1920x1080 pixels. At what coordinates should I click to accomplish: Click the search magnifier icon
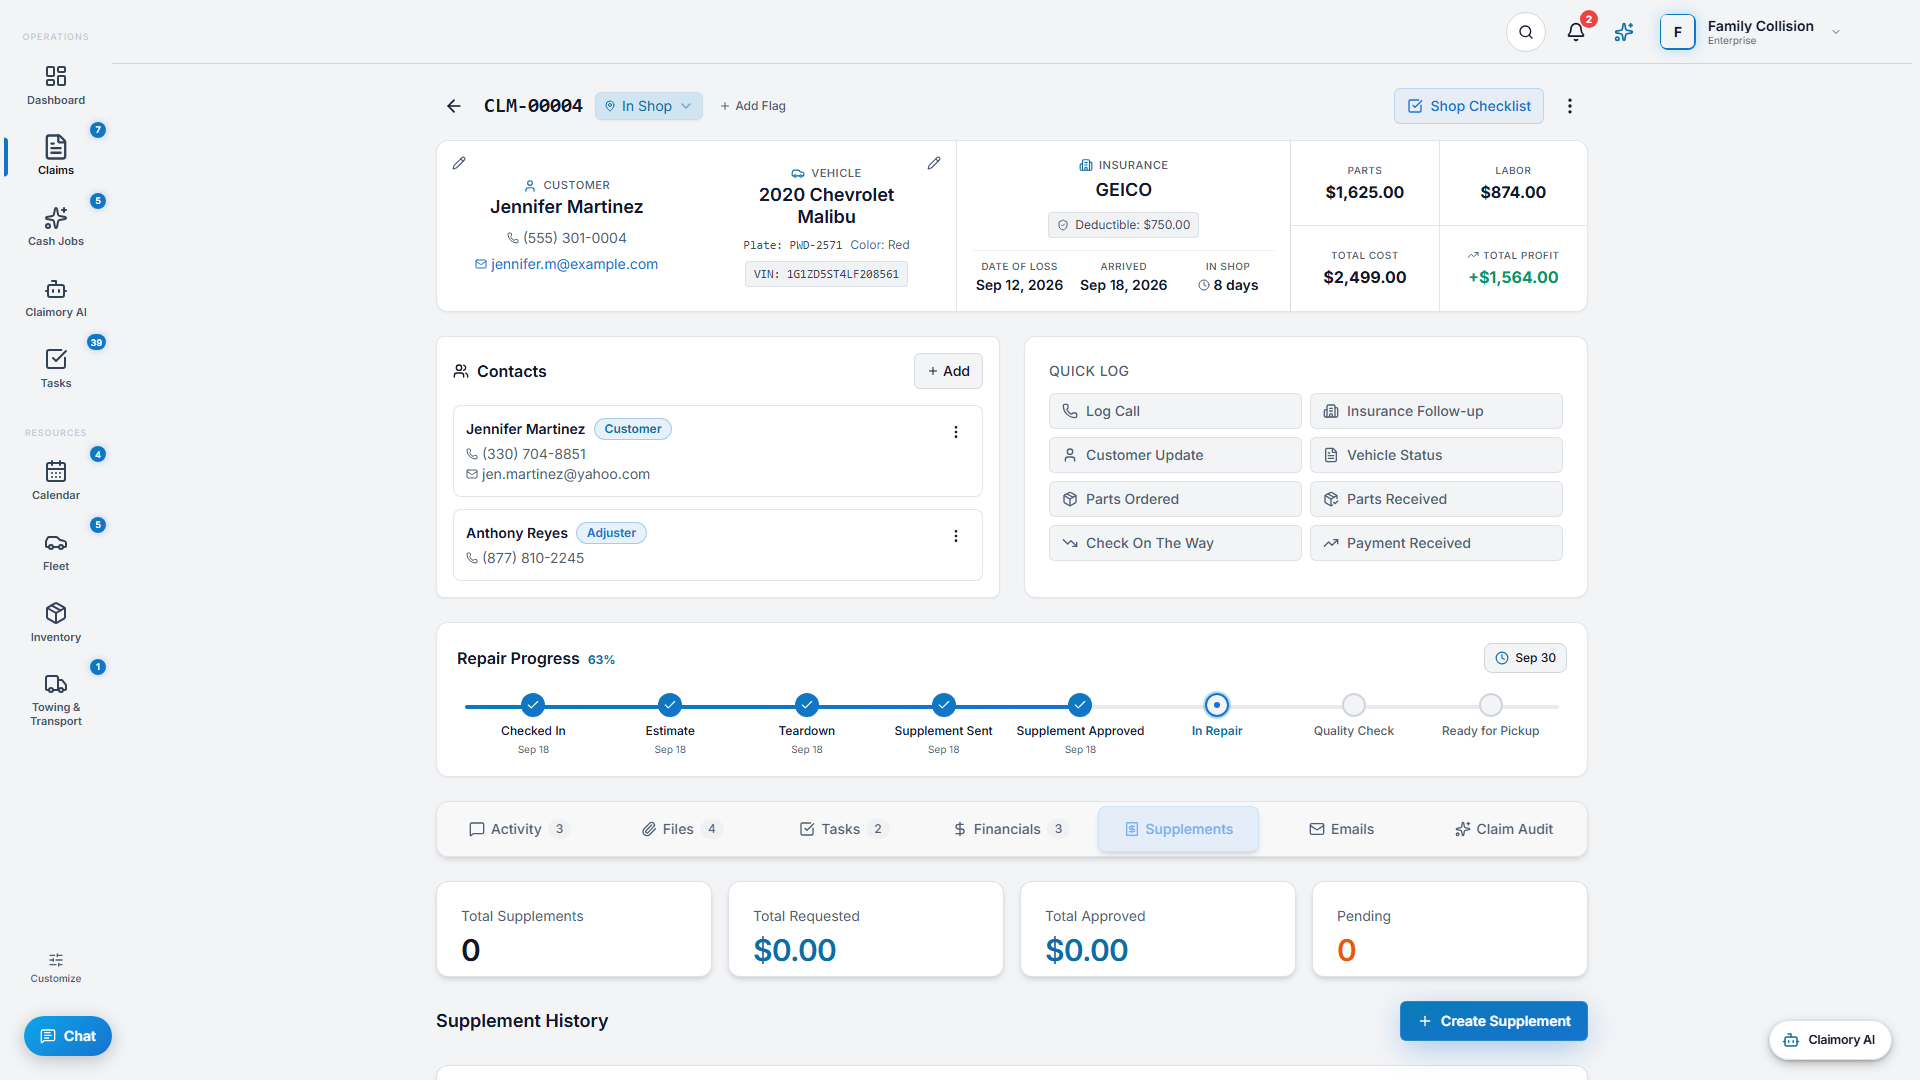click(x=1526, y=32)
